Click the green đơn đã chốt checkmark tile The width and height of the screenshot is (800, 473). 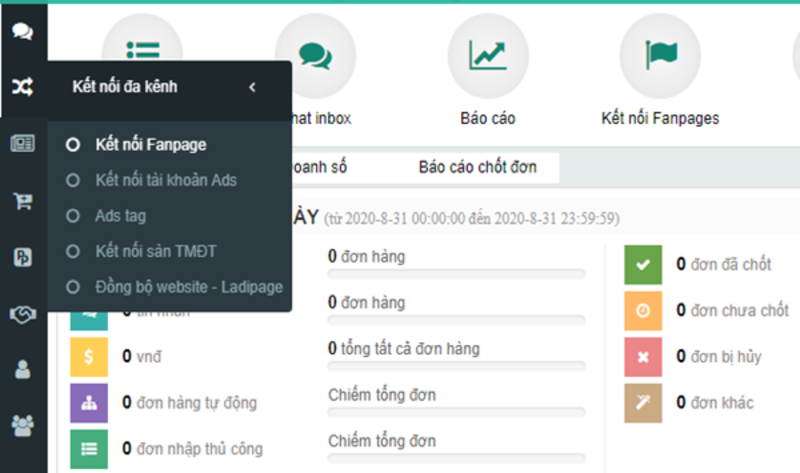coord(643,264)
